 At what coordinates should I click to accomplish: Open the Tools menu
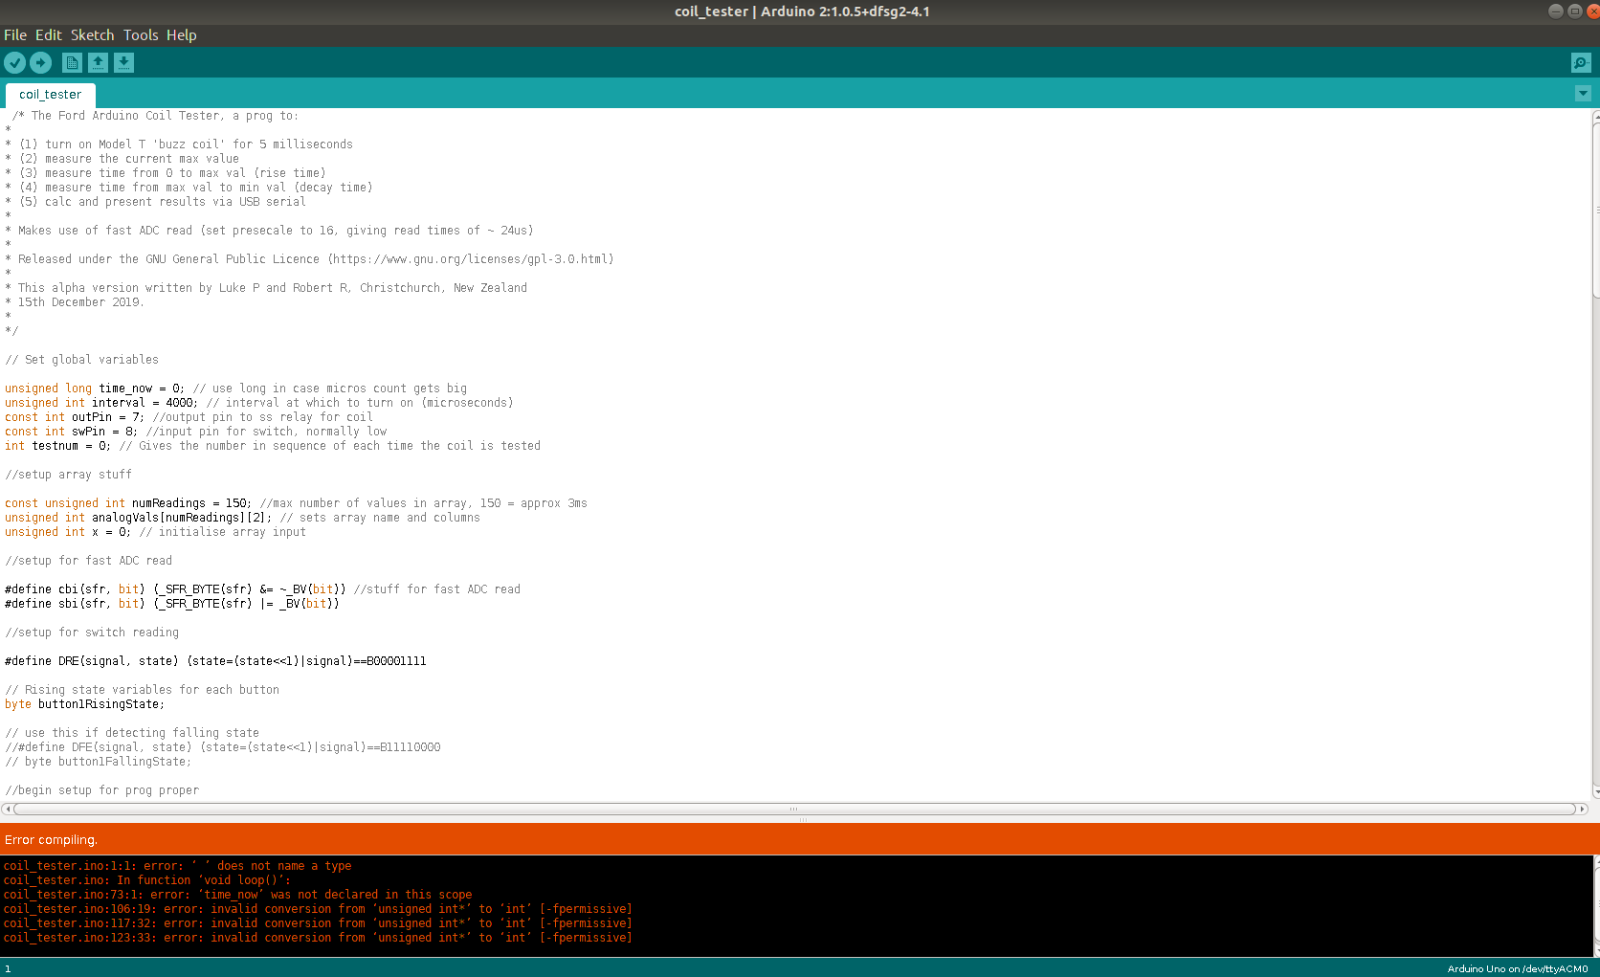[x=141, y=35]
